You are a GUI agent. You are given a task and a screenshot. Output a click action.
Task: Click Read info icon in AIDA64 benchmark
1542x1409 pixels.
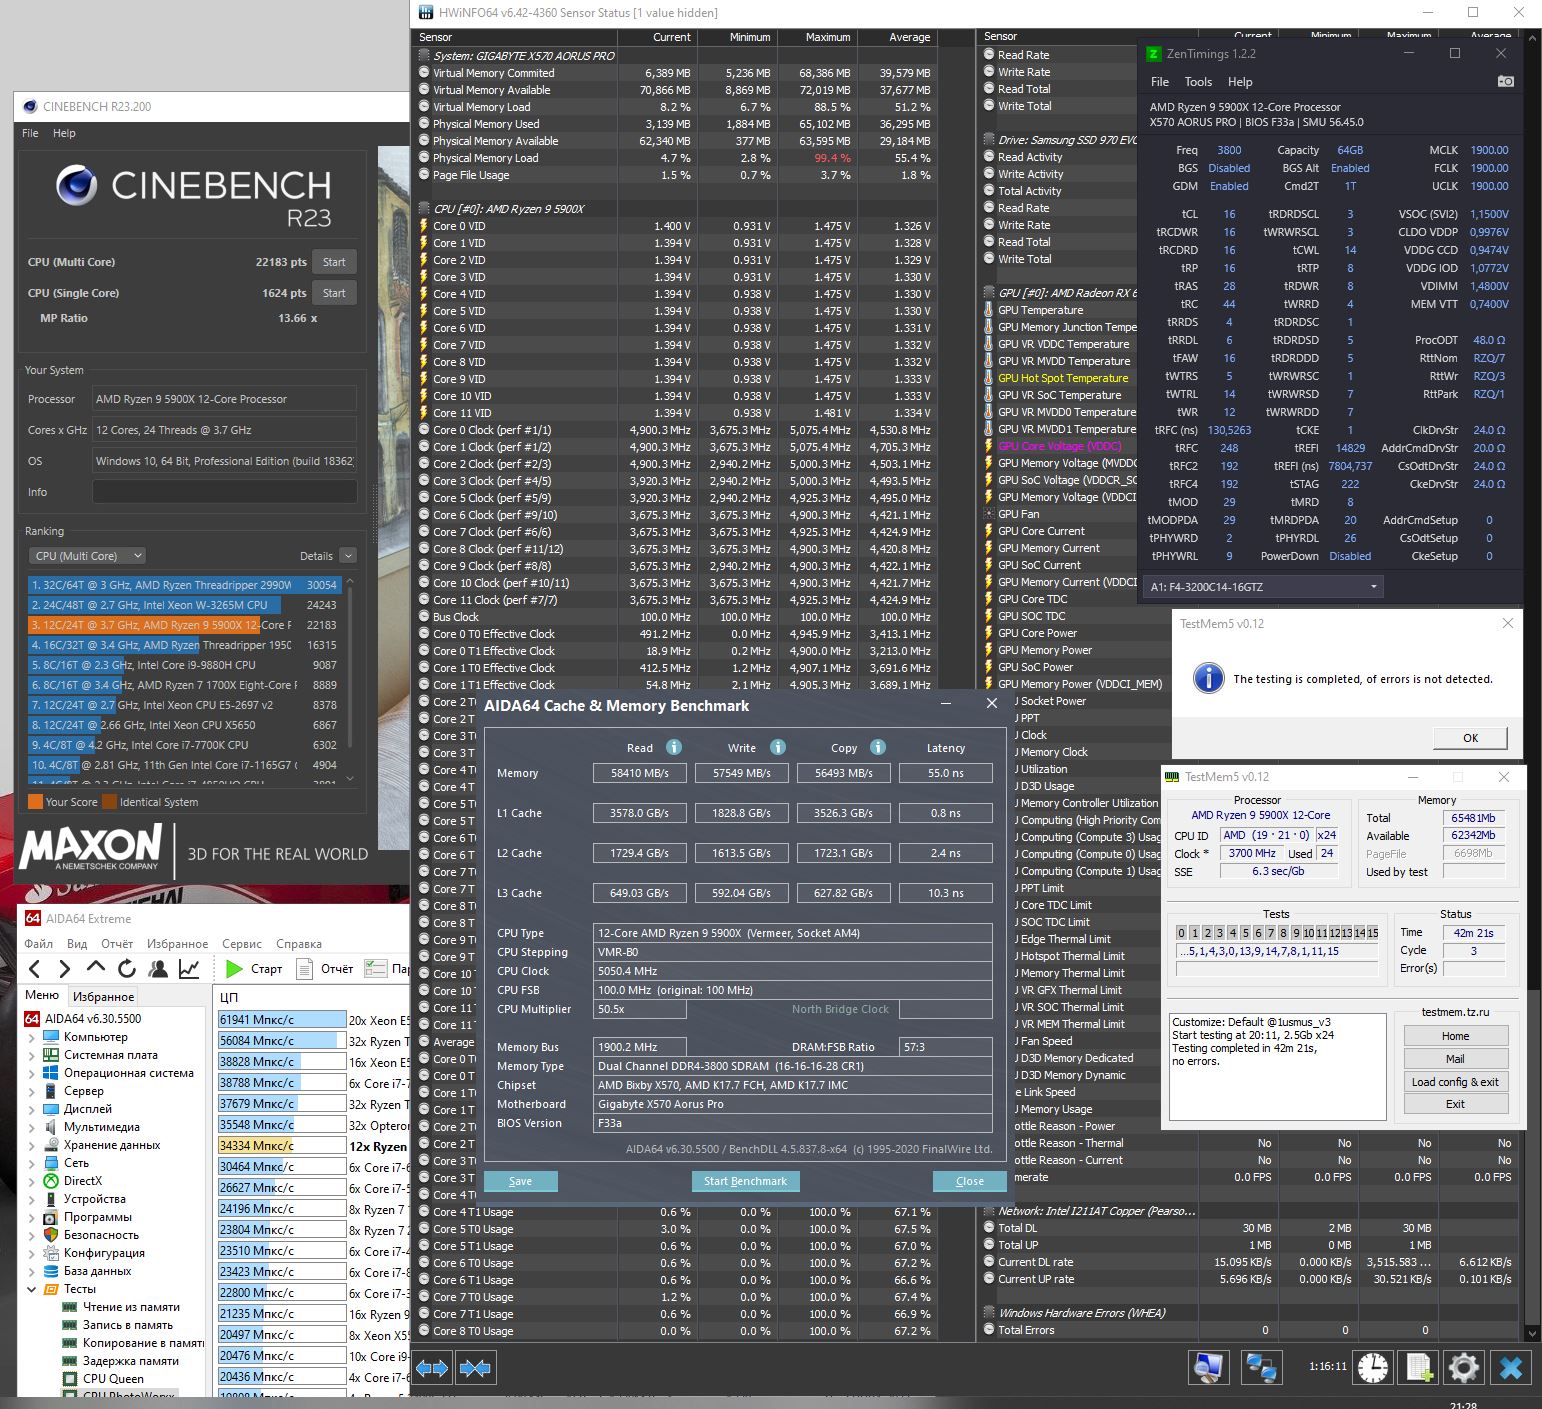click(x=674, y=747)
